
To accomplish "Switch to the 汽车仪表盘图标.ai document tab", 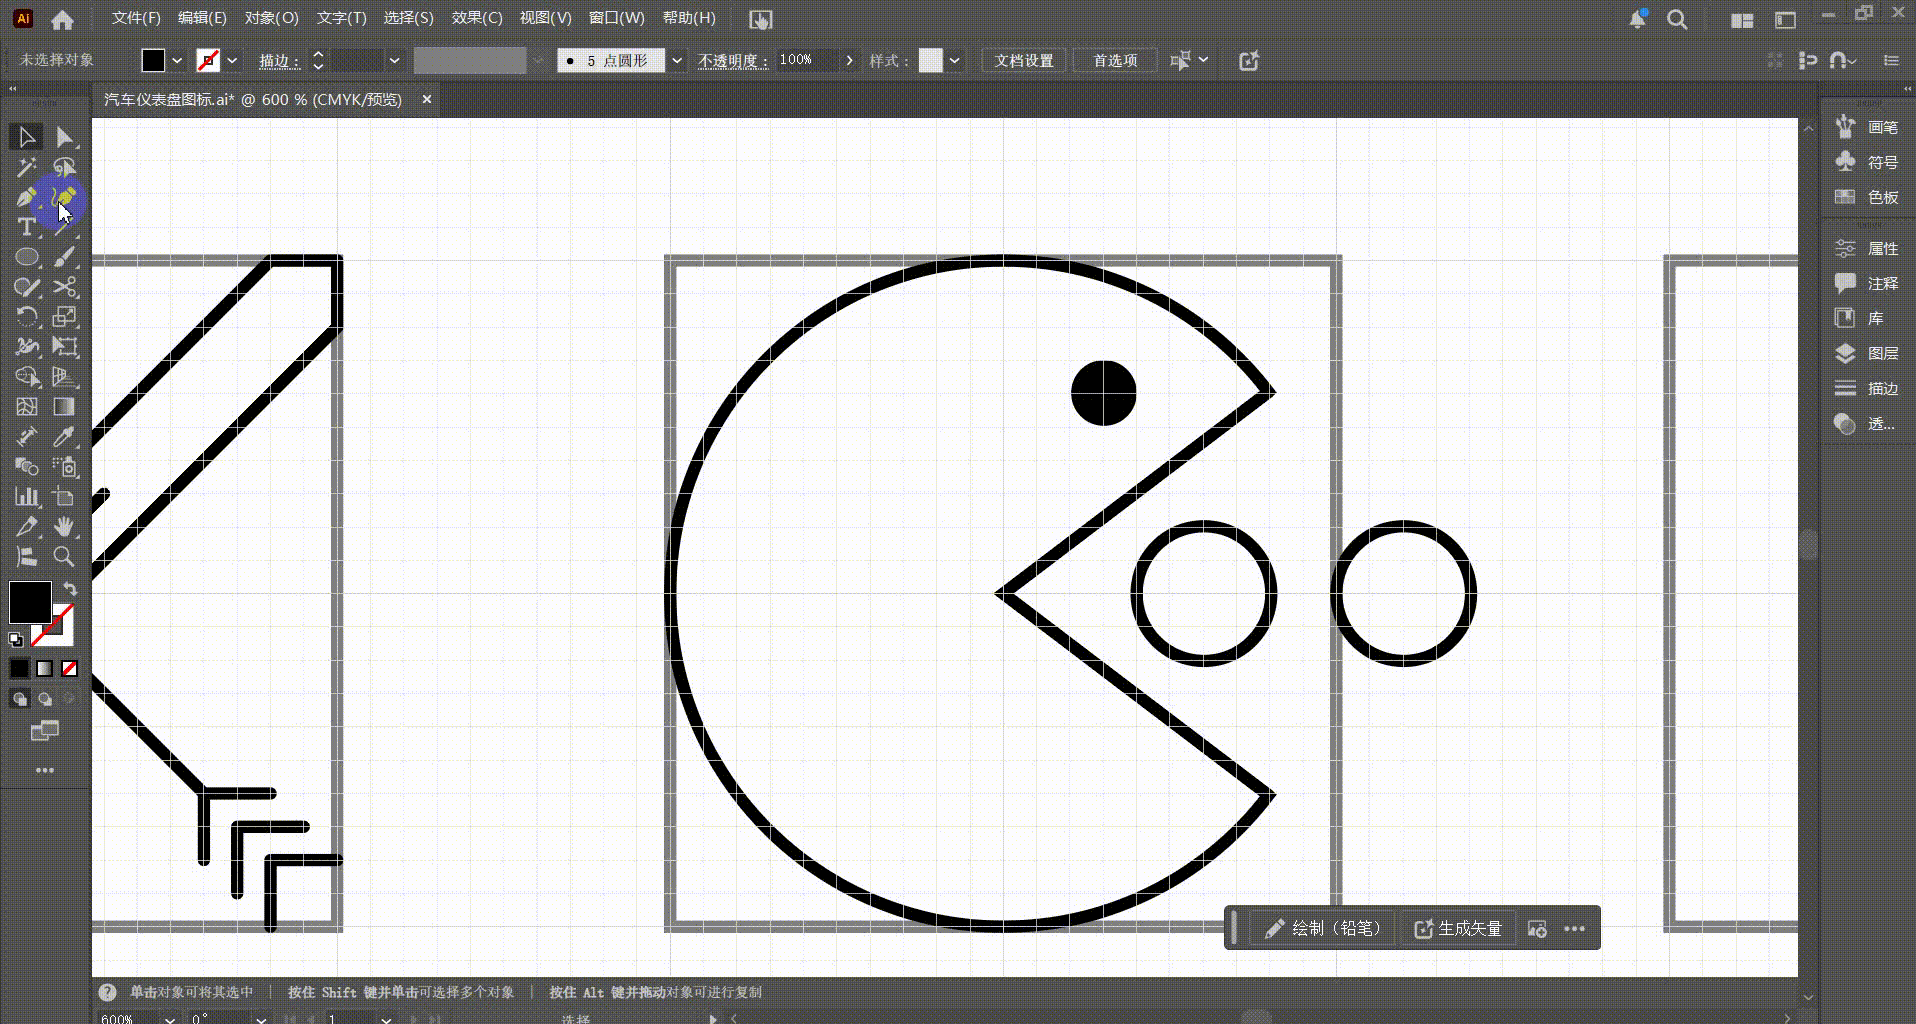I will [253, 100].
